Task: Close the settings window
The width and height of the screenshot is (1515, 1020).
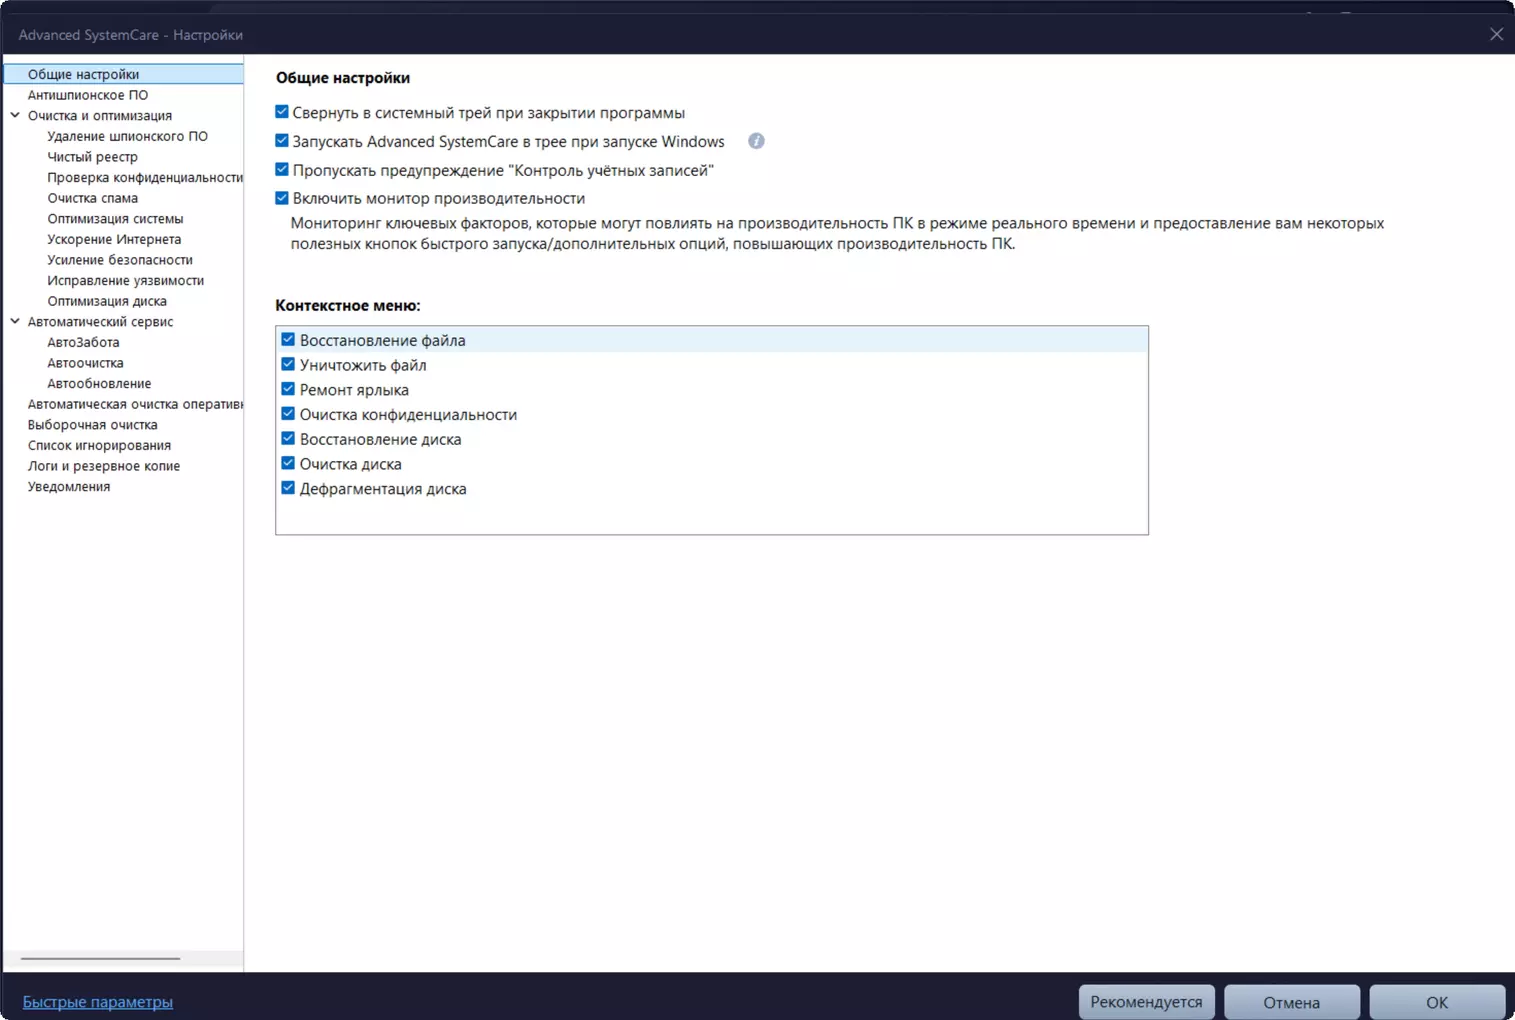Action: (1496, 34)
